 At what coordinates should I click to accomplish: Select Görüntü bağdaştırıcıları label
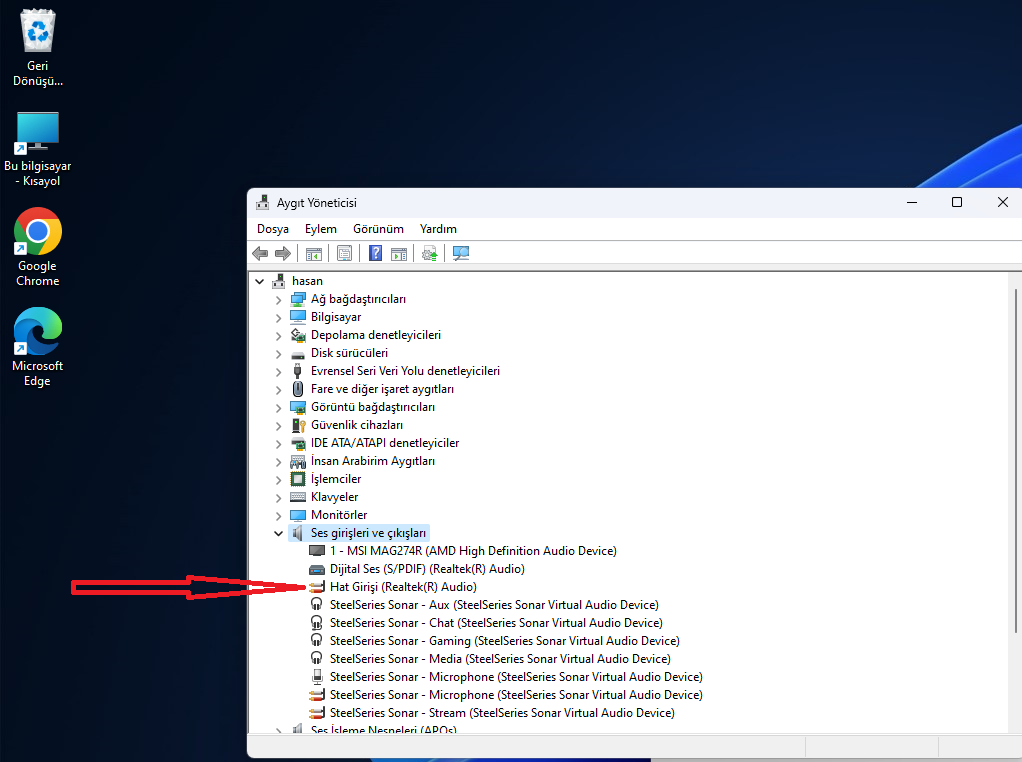(373, 407)
